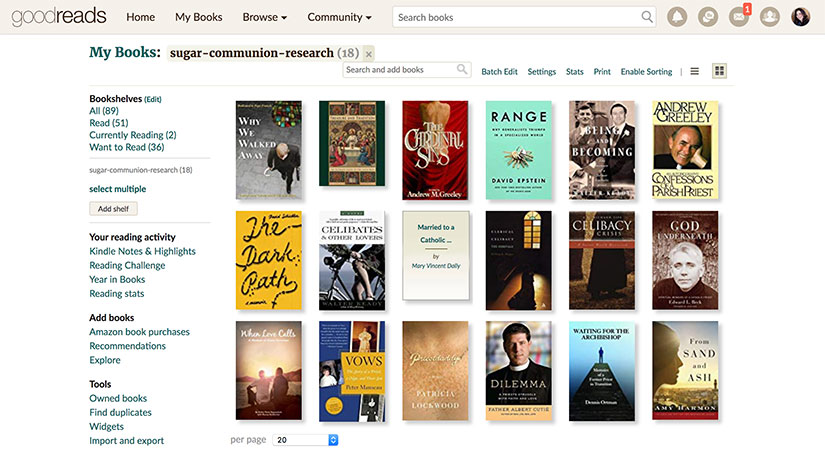825x450 pixels.
Task: Open When Love Calls book cover
Action: pyautogui.click(x=269, y=371)
